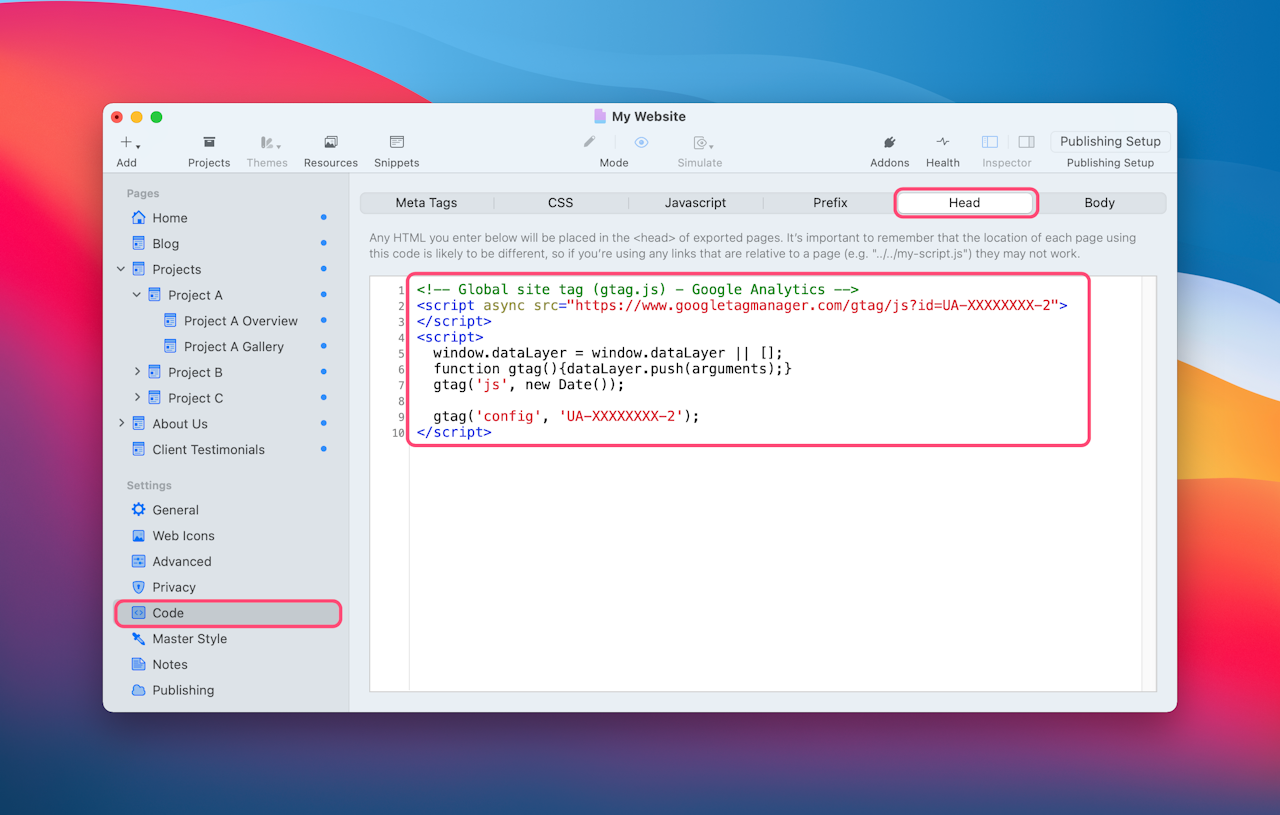This screenshot has height=815, width=1280.
Task: Expand the Project C node
Action: pos(137,398)
